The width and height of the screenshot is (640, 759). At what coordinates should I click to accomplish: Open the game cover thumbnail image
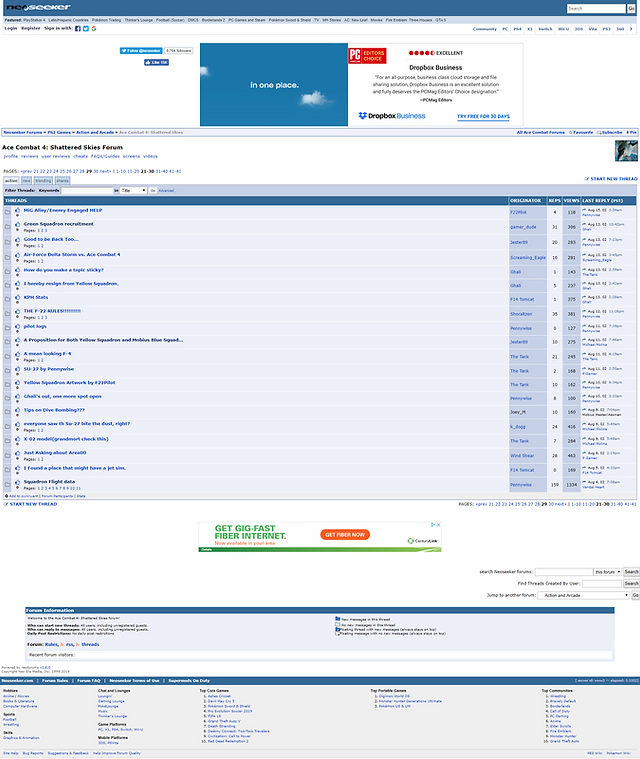[626, 151]
